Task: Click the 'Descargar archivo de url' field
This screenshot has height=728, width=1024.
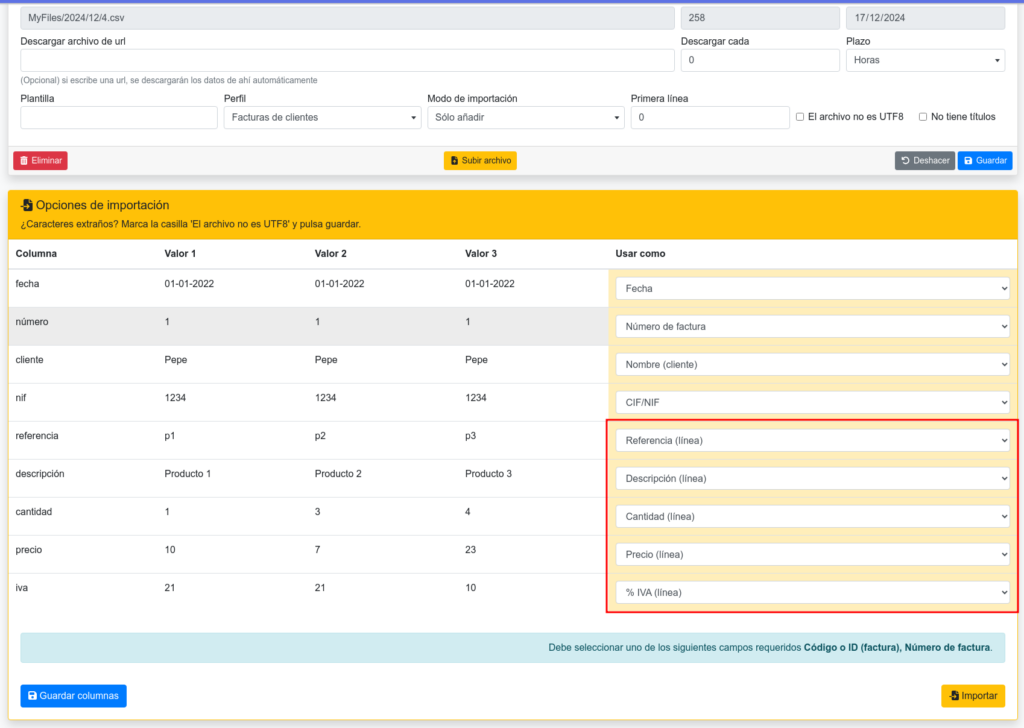Action: point(347,60)
